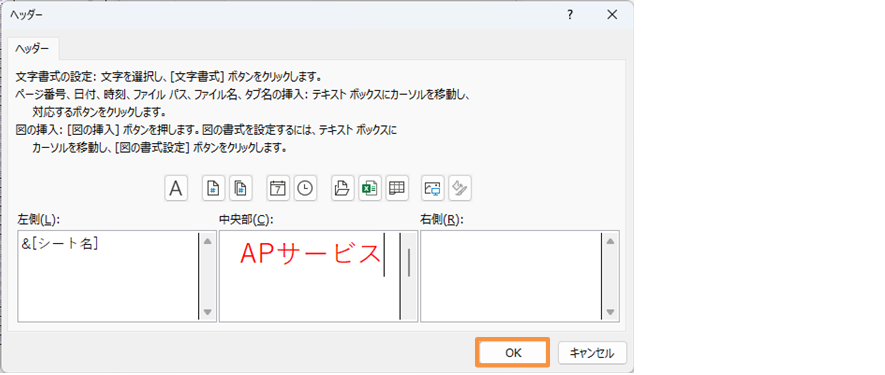Click the 中央部 scrollbar thumb
The width and height of the screenshot is (885, 375).
point(409,262)
